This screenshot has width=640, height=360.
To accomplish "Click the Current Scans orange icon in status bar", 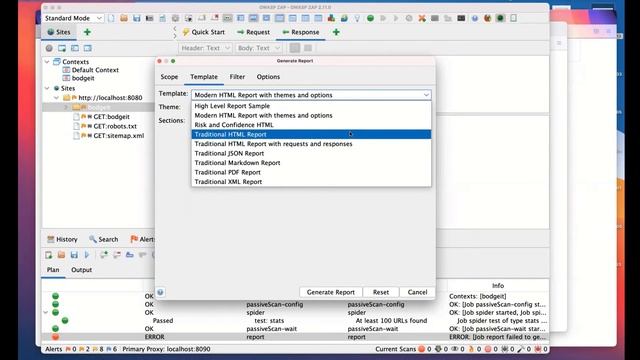I will (x=422, y=349).
